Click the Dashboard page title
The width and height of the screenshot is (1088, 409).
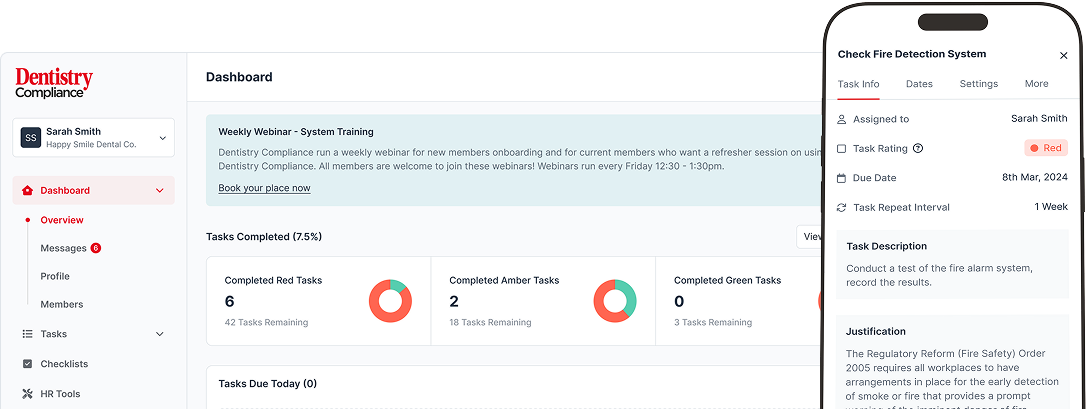pos(239,77)
